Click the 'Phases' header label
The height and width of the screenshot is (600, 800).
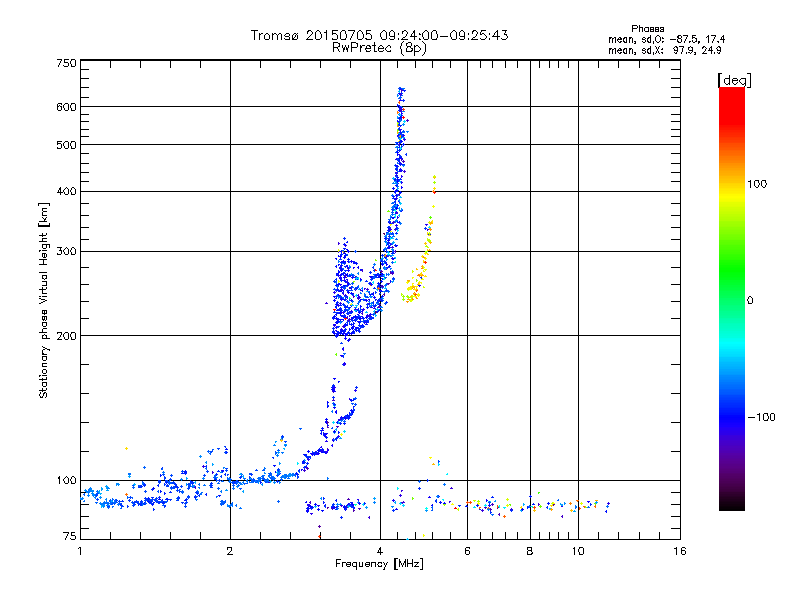[x=647, y=29]
